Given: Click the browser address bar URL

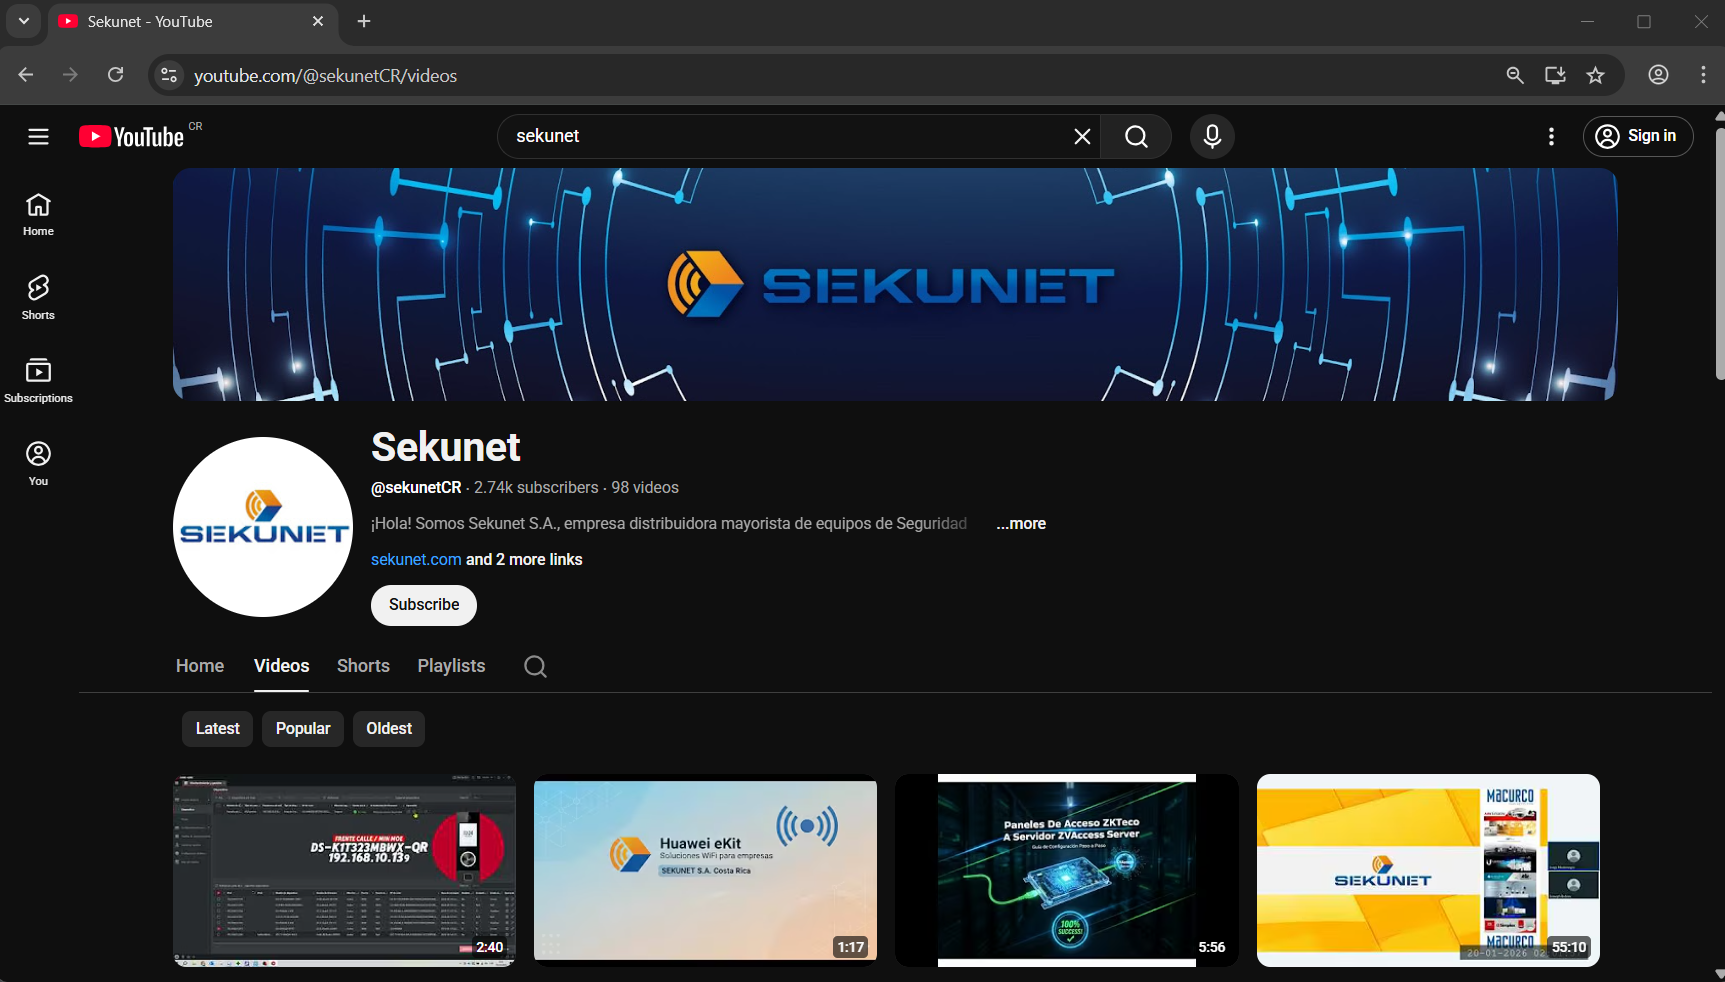Looking at the screenshot, I should (326, 76).
